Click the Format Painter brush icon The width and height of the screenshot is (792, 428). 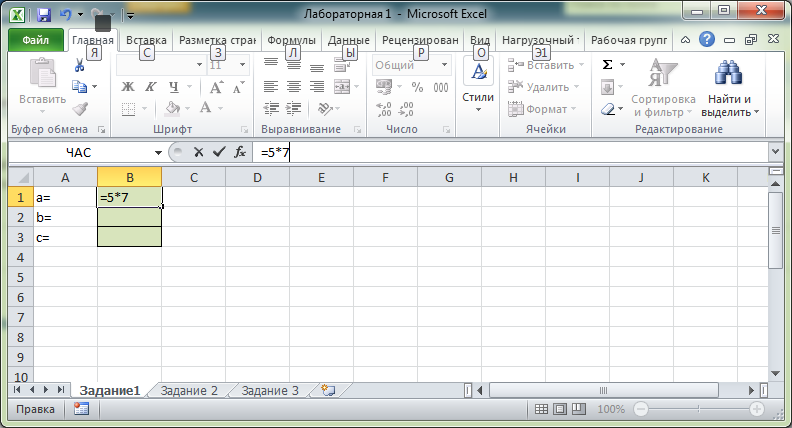pyautogui.click(x=80, y=109)
